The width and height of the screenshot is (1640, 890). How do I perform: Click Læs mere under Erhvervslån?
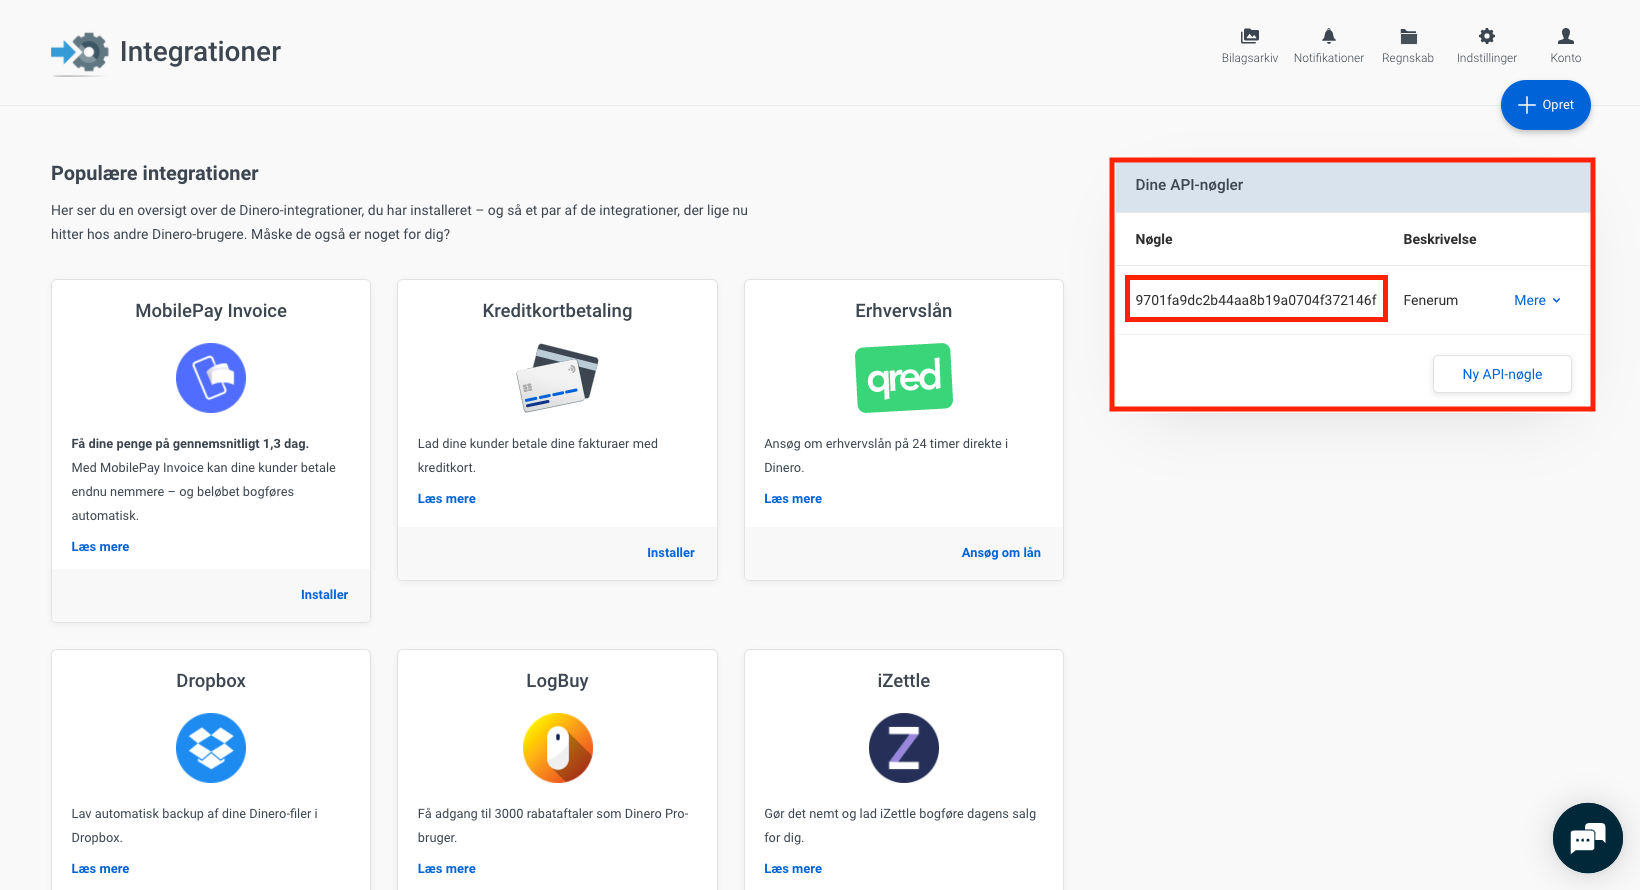tap(793, 499)
